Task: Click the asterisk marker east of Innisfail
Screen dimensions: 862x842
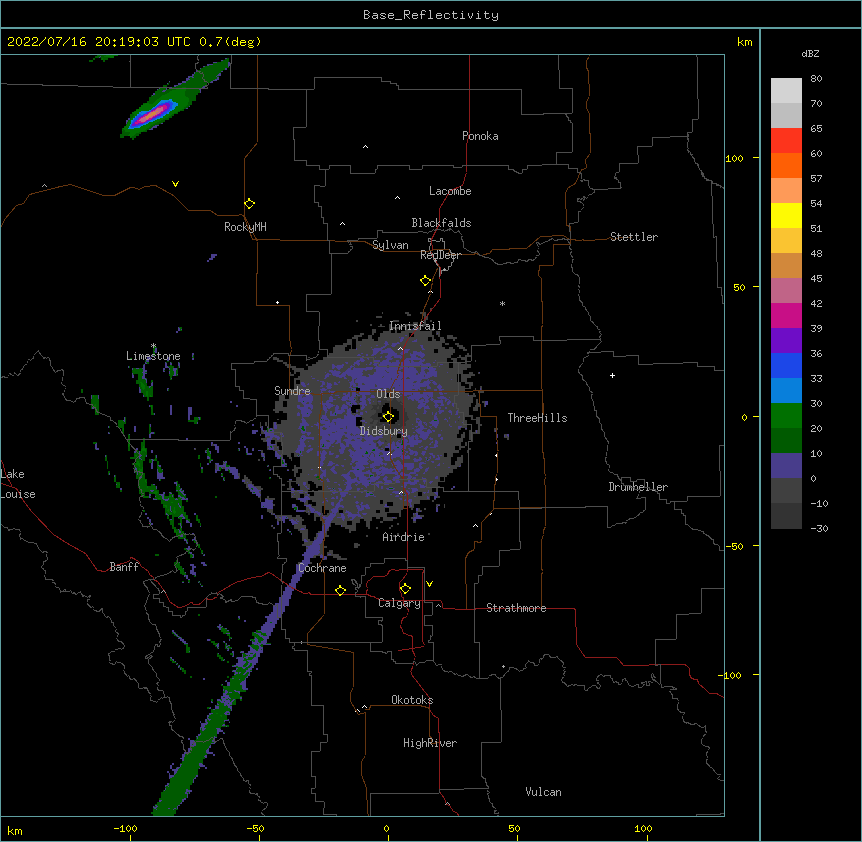Action: click(x=502, y=303)
